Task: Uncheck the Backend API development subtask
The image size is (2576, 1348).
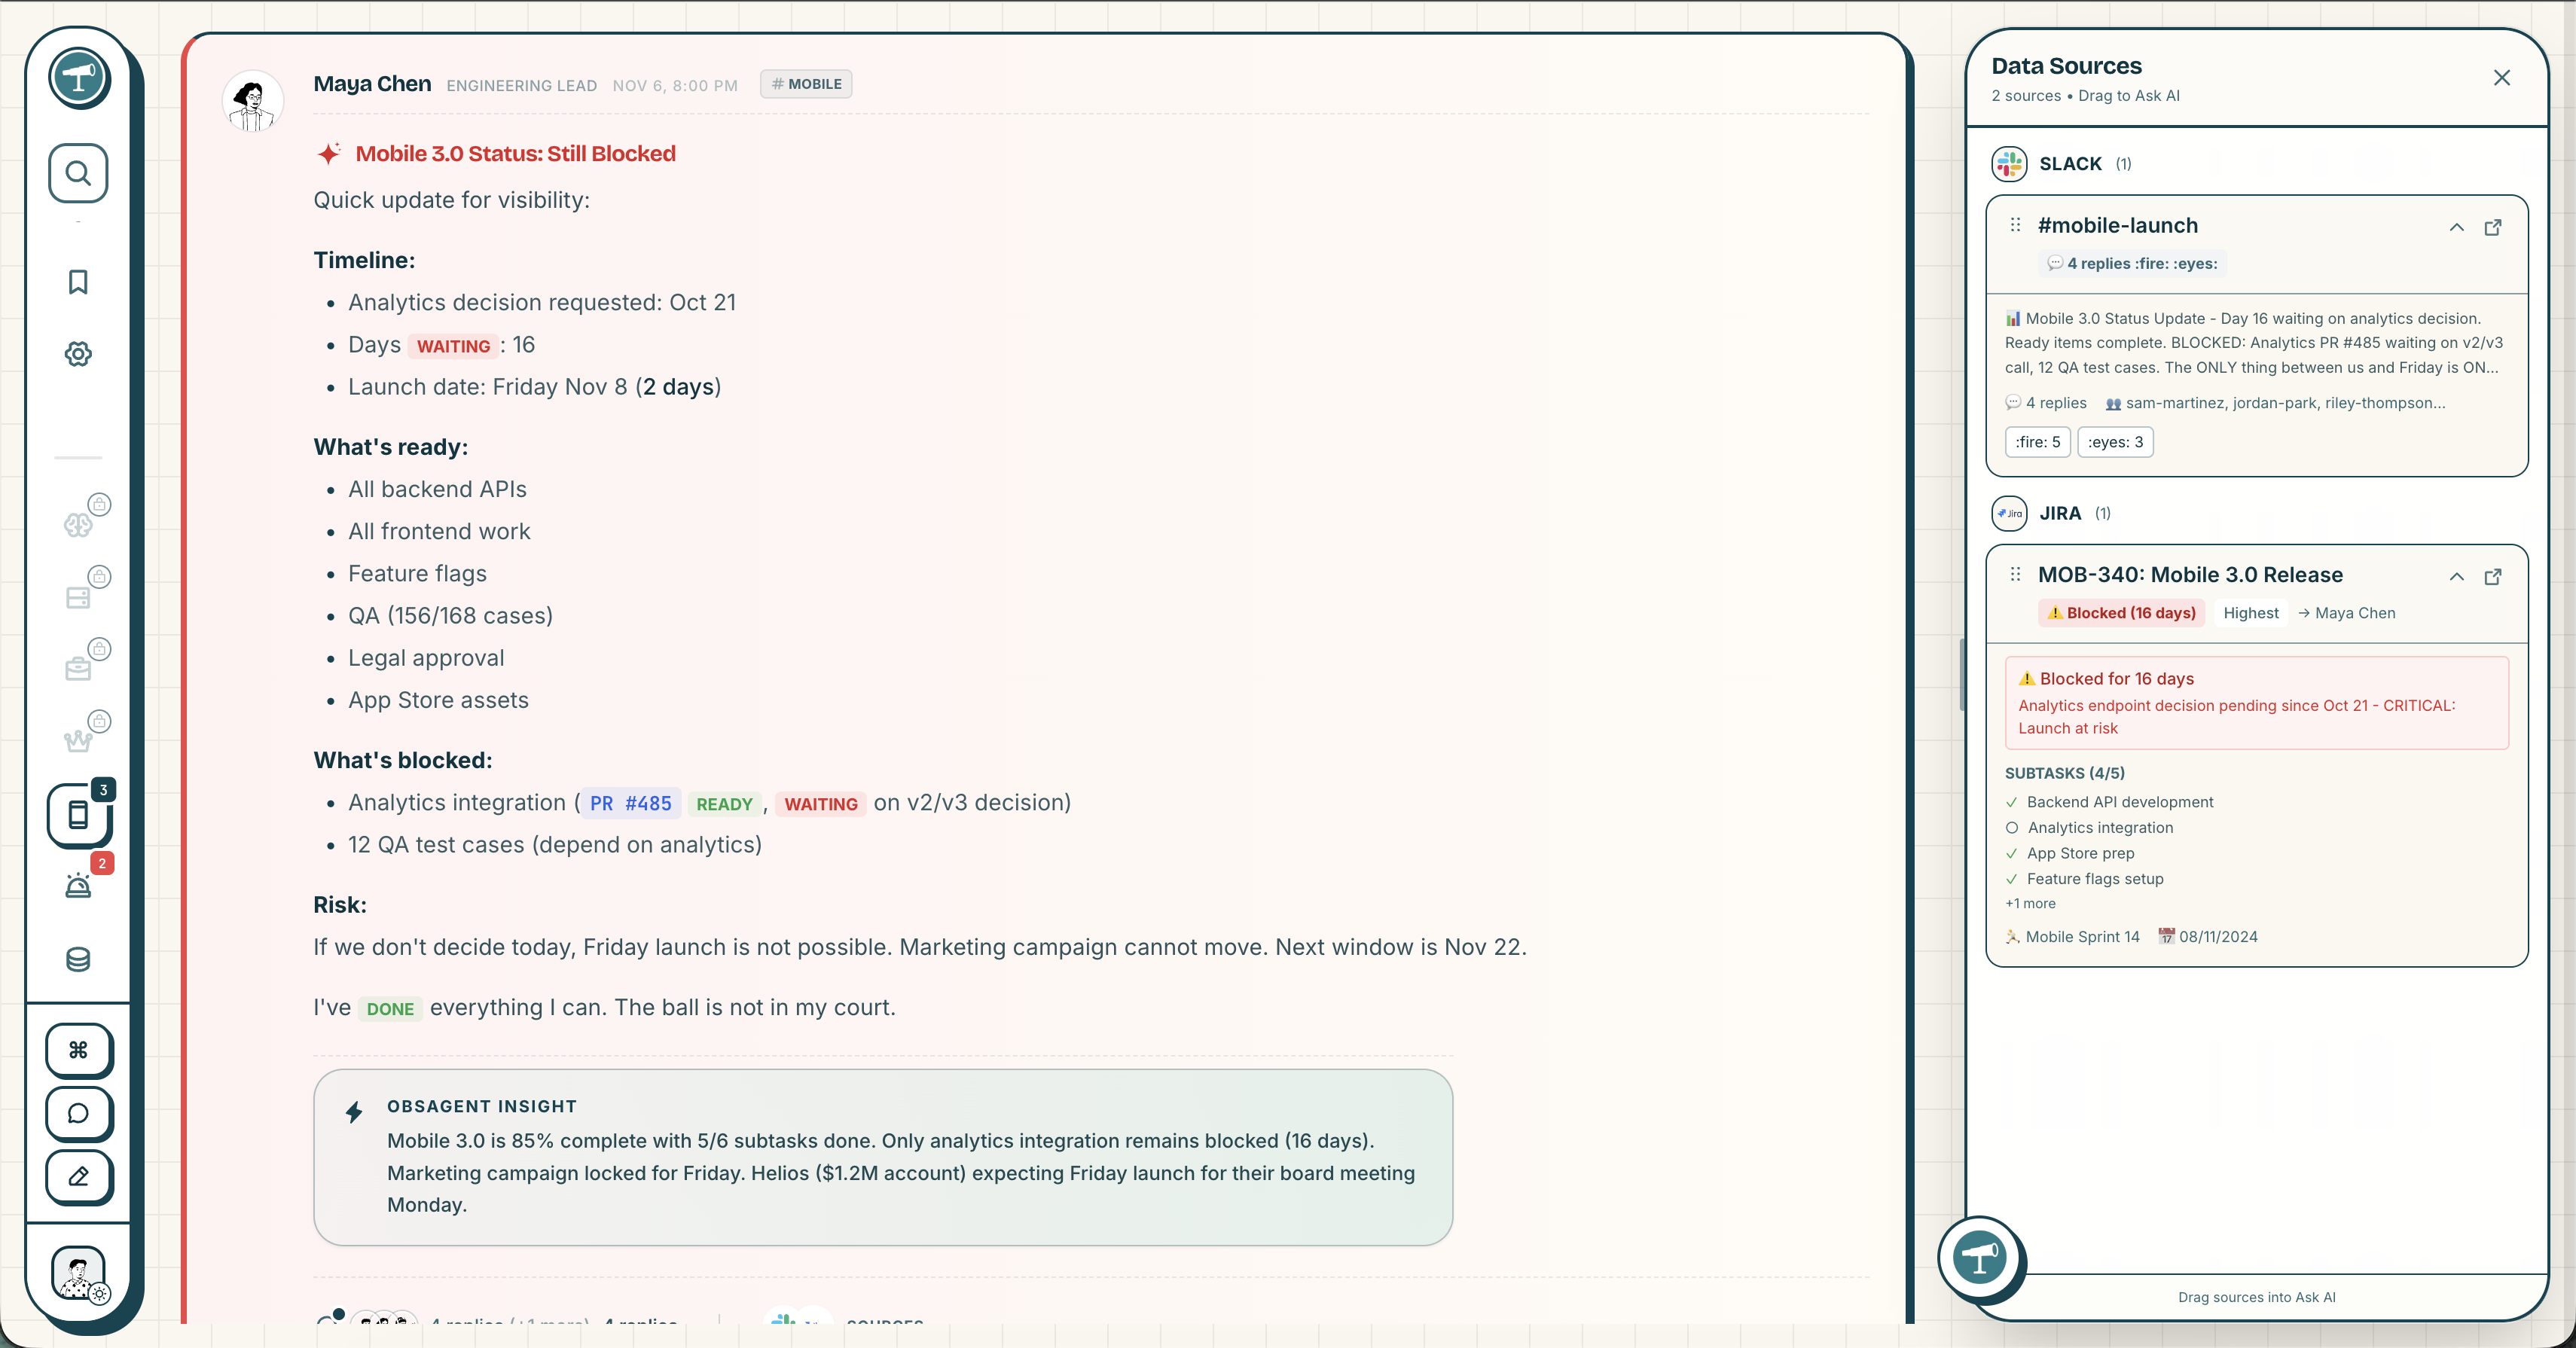Action: [2012, 802]
